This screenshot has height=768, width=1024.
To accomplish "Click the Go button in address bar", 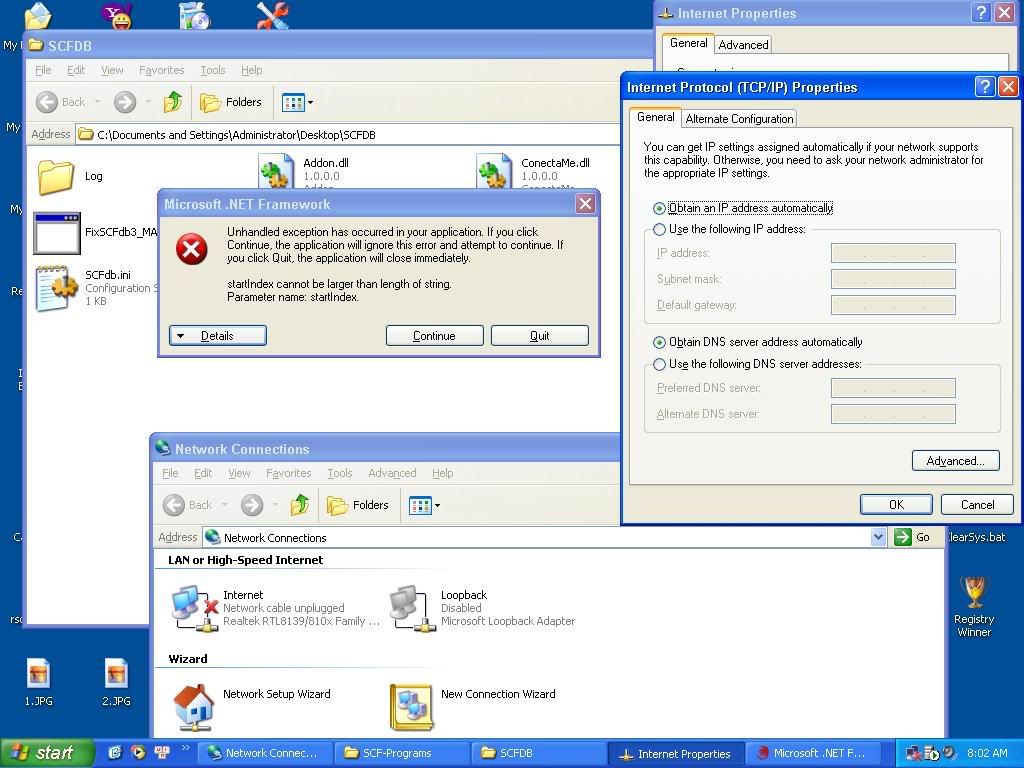I will pos(912,537).
